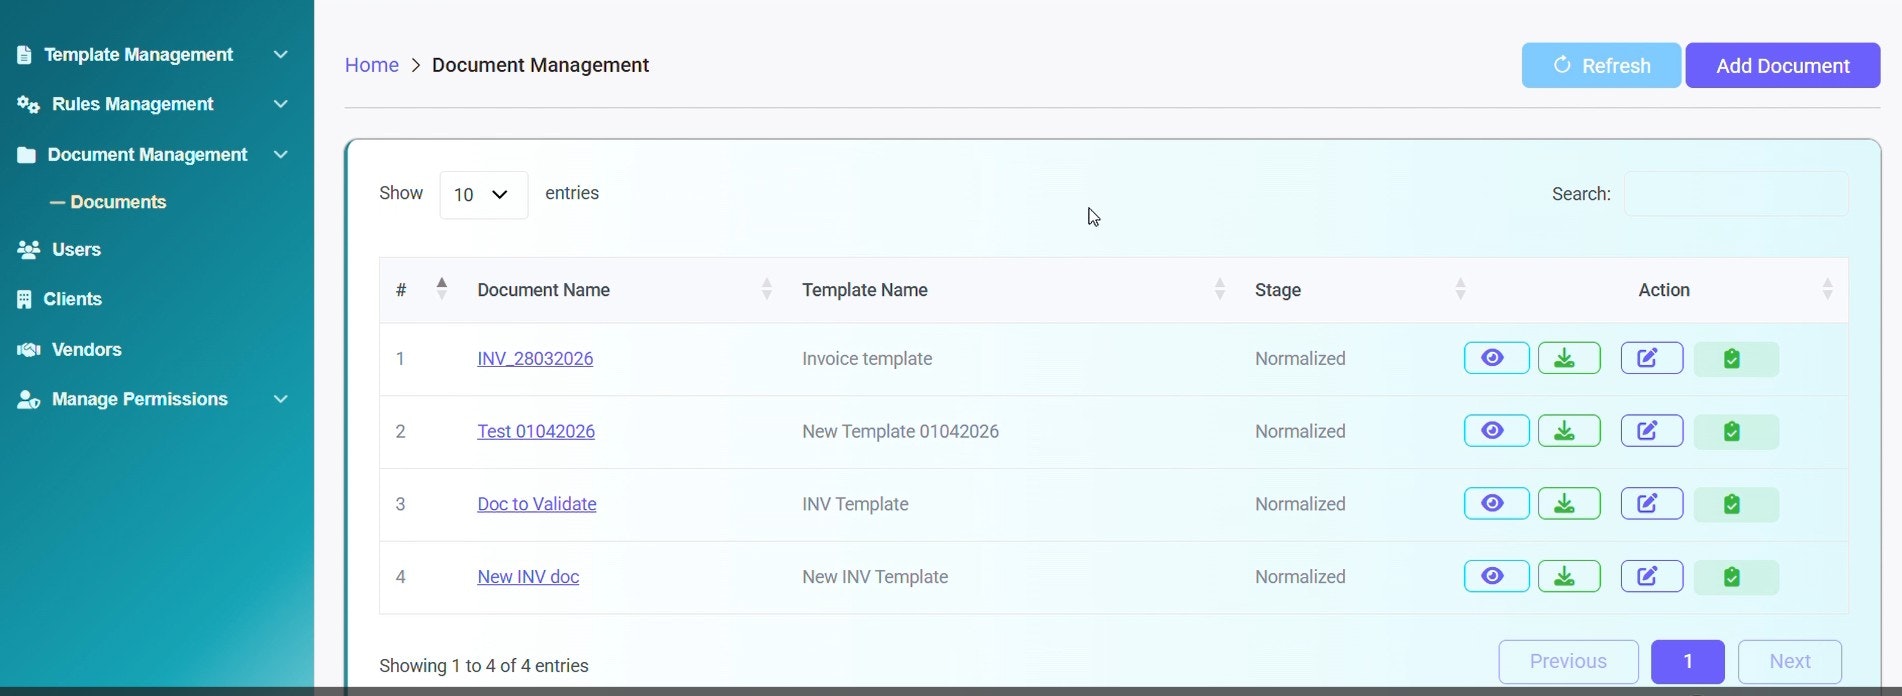Select page 1 in pagination
The width and height of the screenshot is (1902, 696).
coord(1688,661)
